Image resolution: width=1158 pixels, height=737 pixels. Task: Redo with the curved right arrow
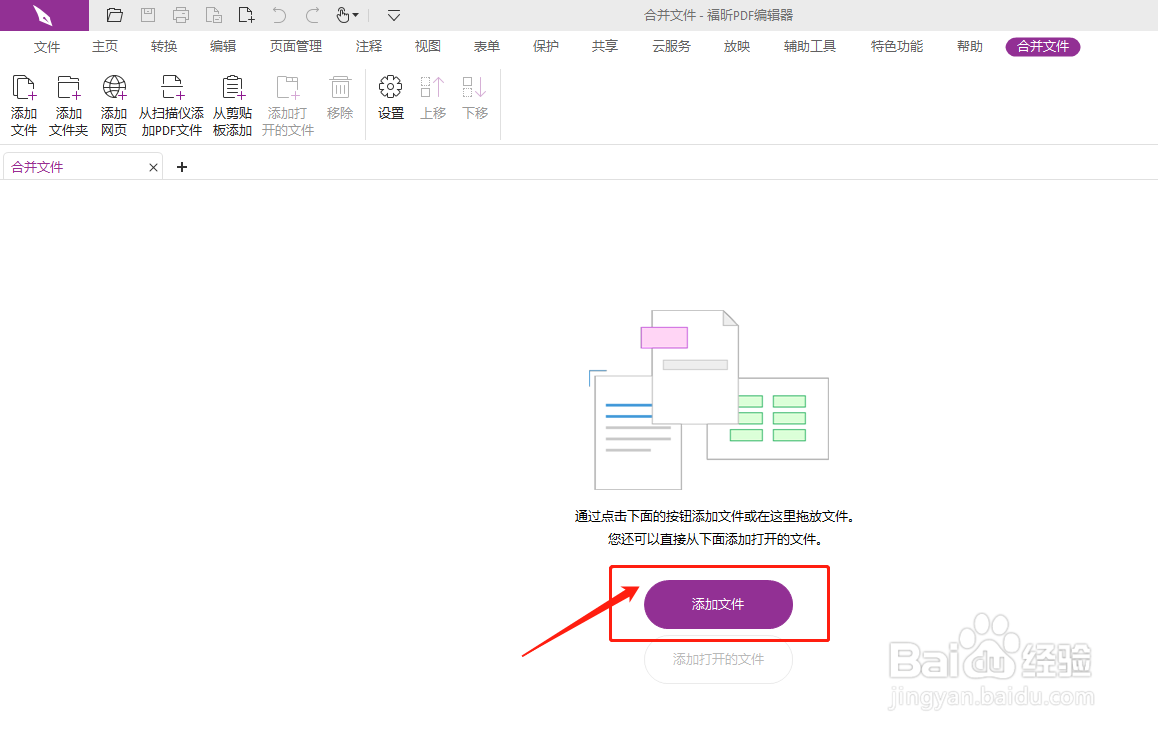point(312,15)
